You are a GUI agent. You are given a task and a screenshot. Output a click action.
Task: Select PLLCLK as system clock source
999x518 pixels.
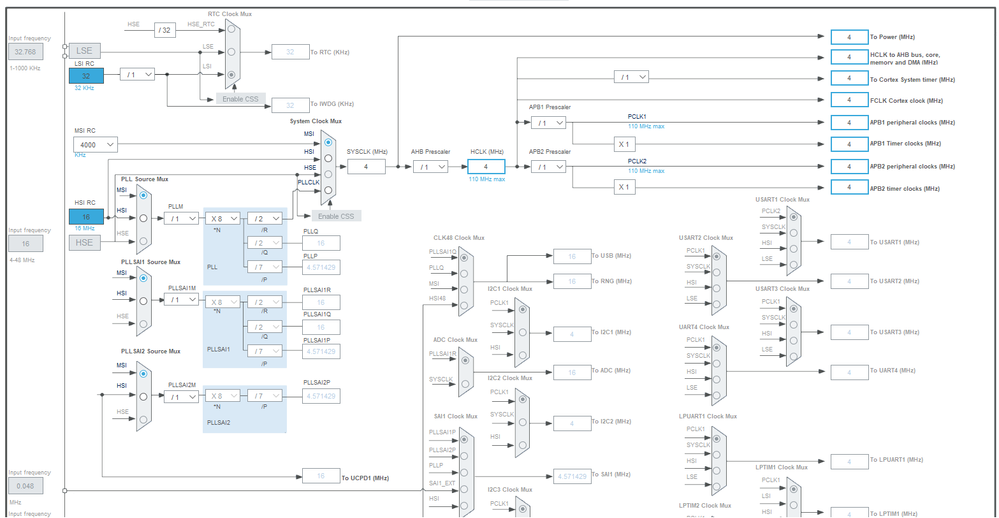click(x=328, y=190)
